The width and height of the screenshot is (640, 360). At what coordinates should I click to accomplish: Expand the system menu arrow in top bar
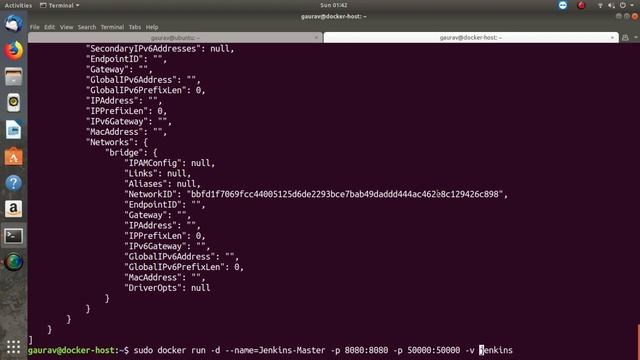pyautogui.click(x=631, y=5)
